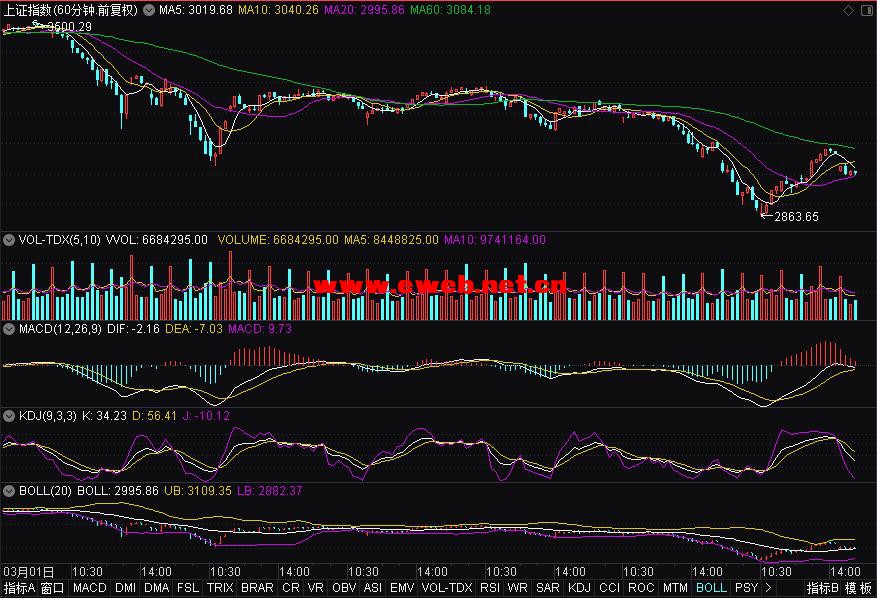Switch to the KDJ indicator tab
Image resolution: width=877 pixels, height=598 pixels.
(580, 588)
